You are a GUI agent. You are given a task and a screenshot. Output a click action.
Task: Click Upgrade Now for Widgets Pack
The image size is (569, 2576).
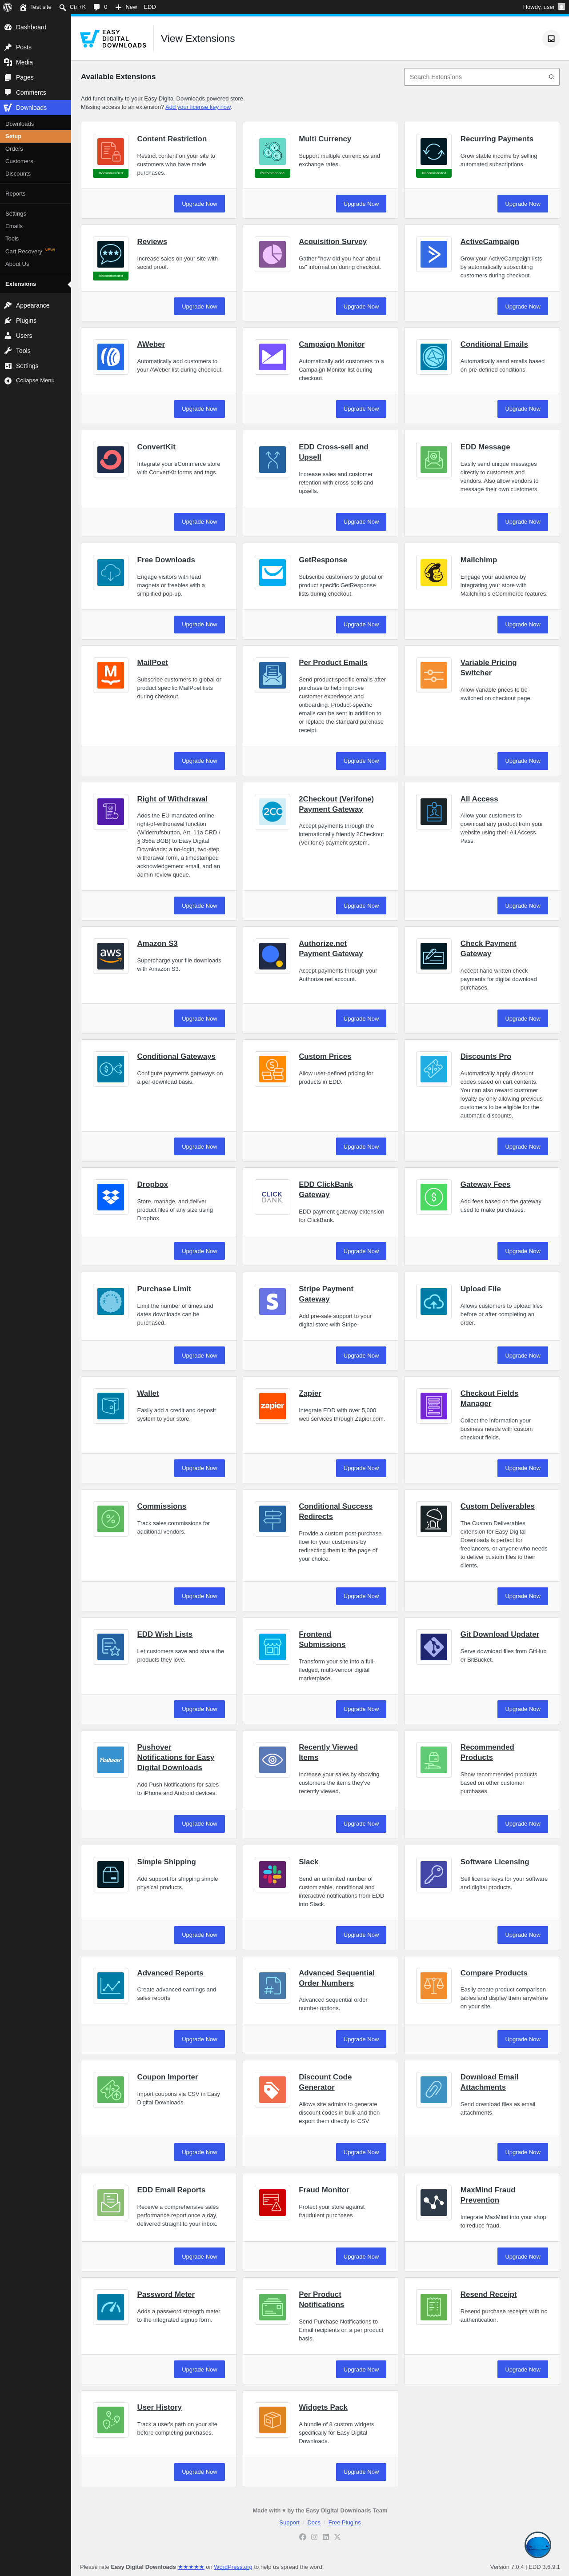tap(361, 2472)
